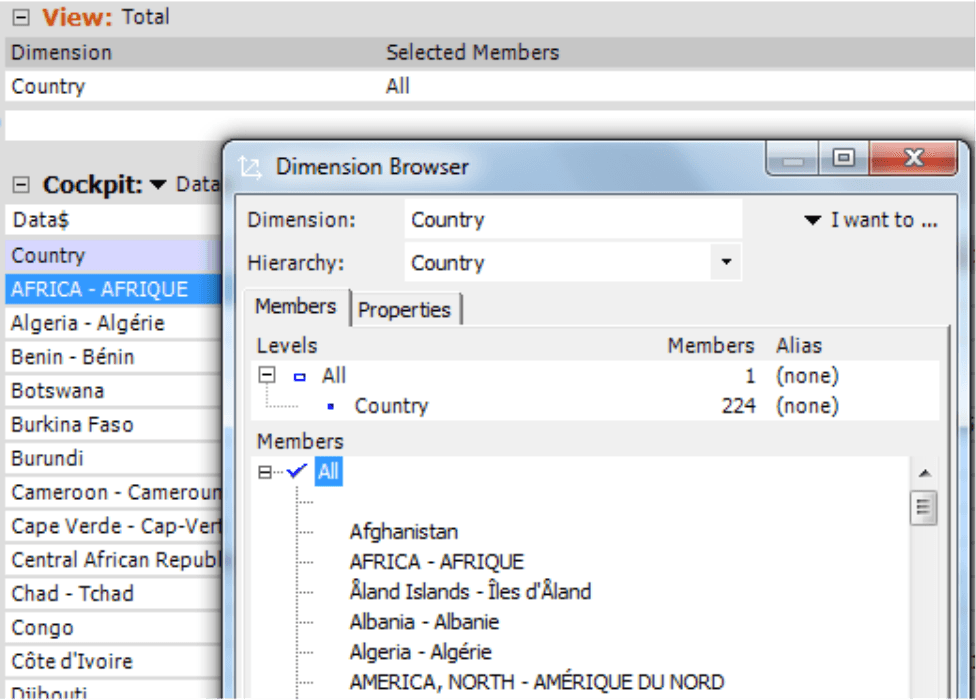
Task: Maximize the Dimension Browser window
Action: [x=843, y=157]
